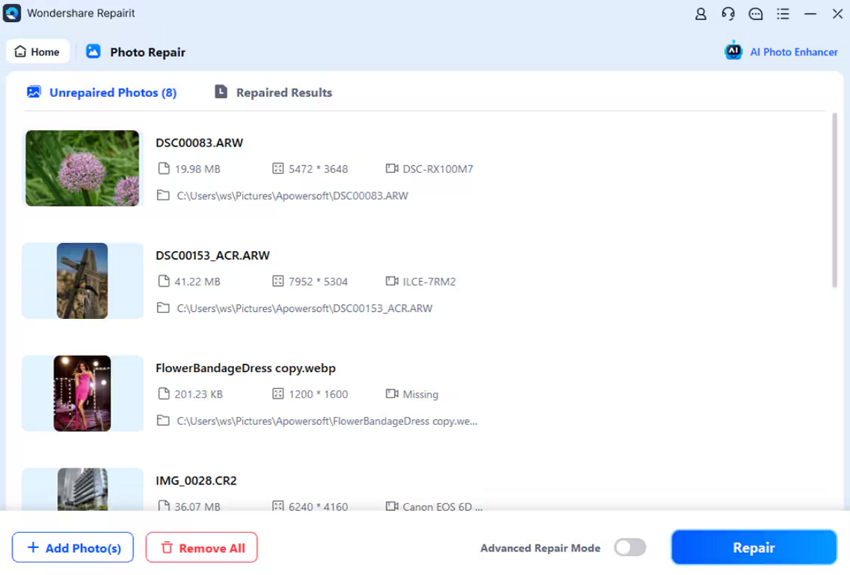
Task: Click Remove All button
Action: [201, 548]
